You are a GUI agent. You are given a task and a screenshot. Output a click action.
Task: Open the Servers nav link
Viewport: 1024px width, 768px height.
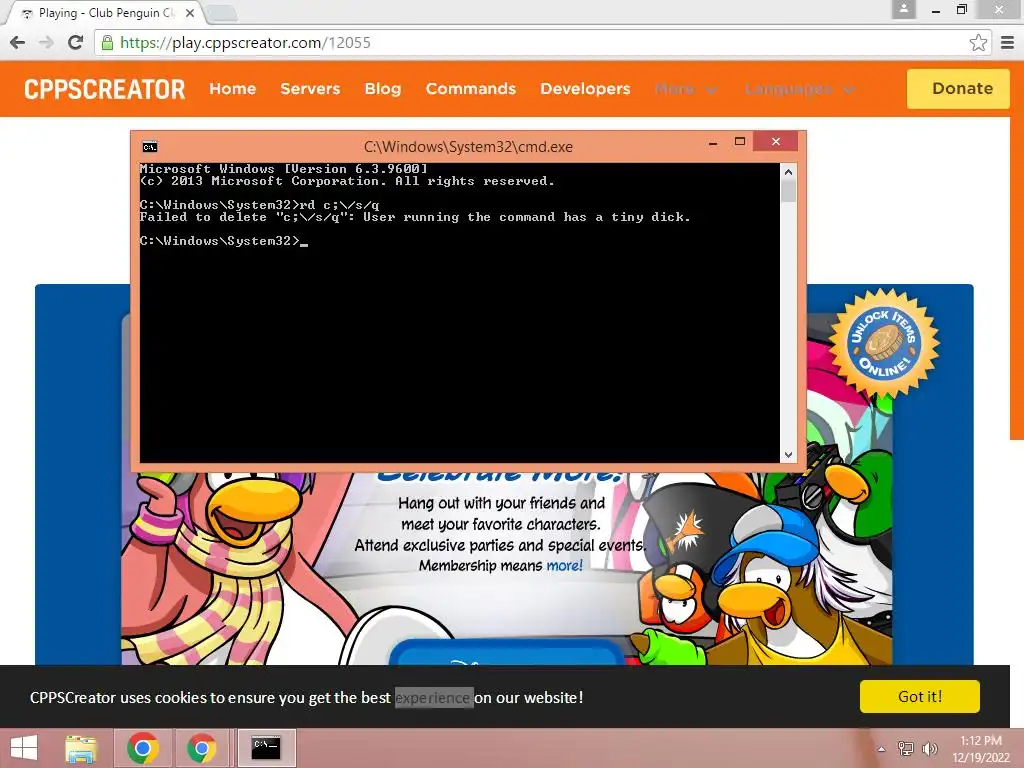[x=310, y=89]
